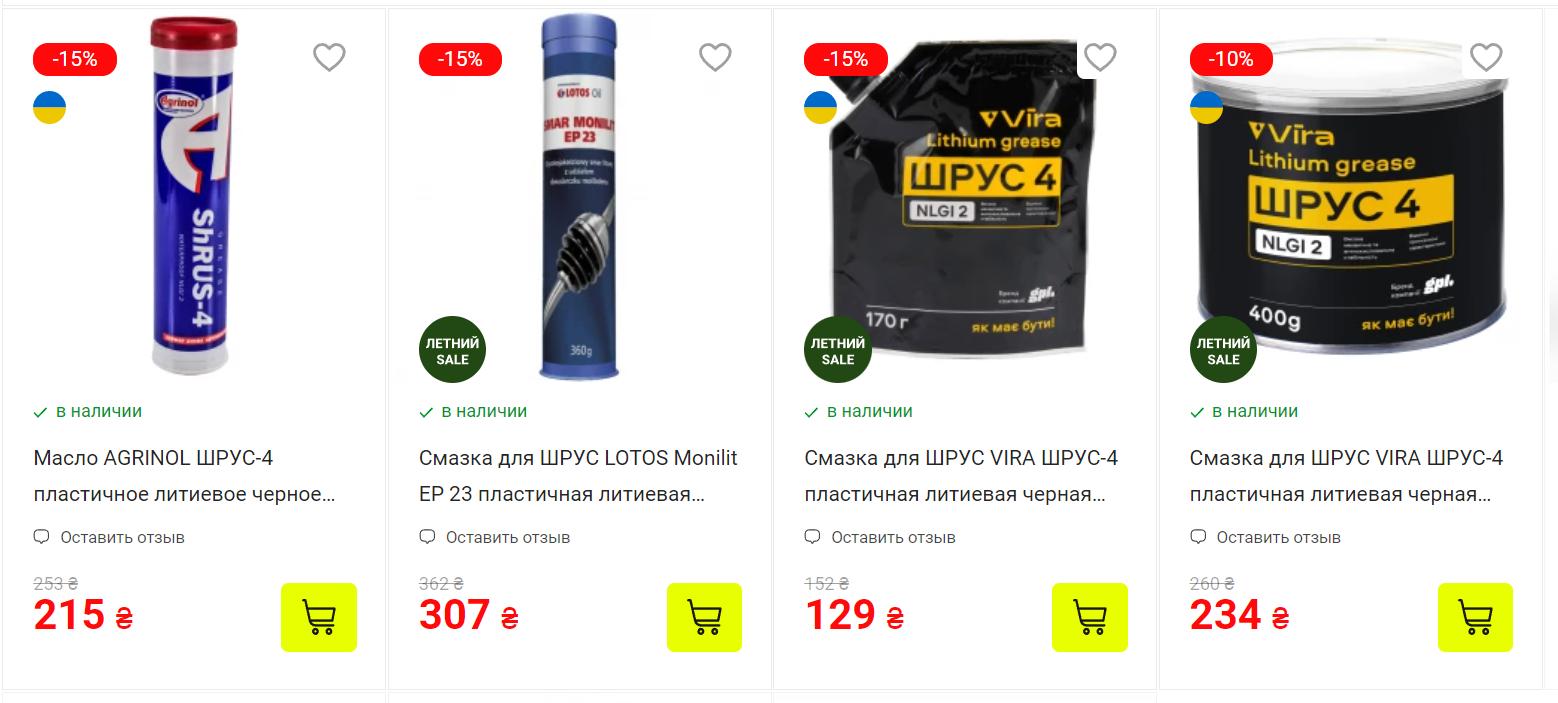
Task: Click the -10% discount badge on VIRA can
Action: [x=1231, y=59]
